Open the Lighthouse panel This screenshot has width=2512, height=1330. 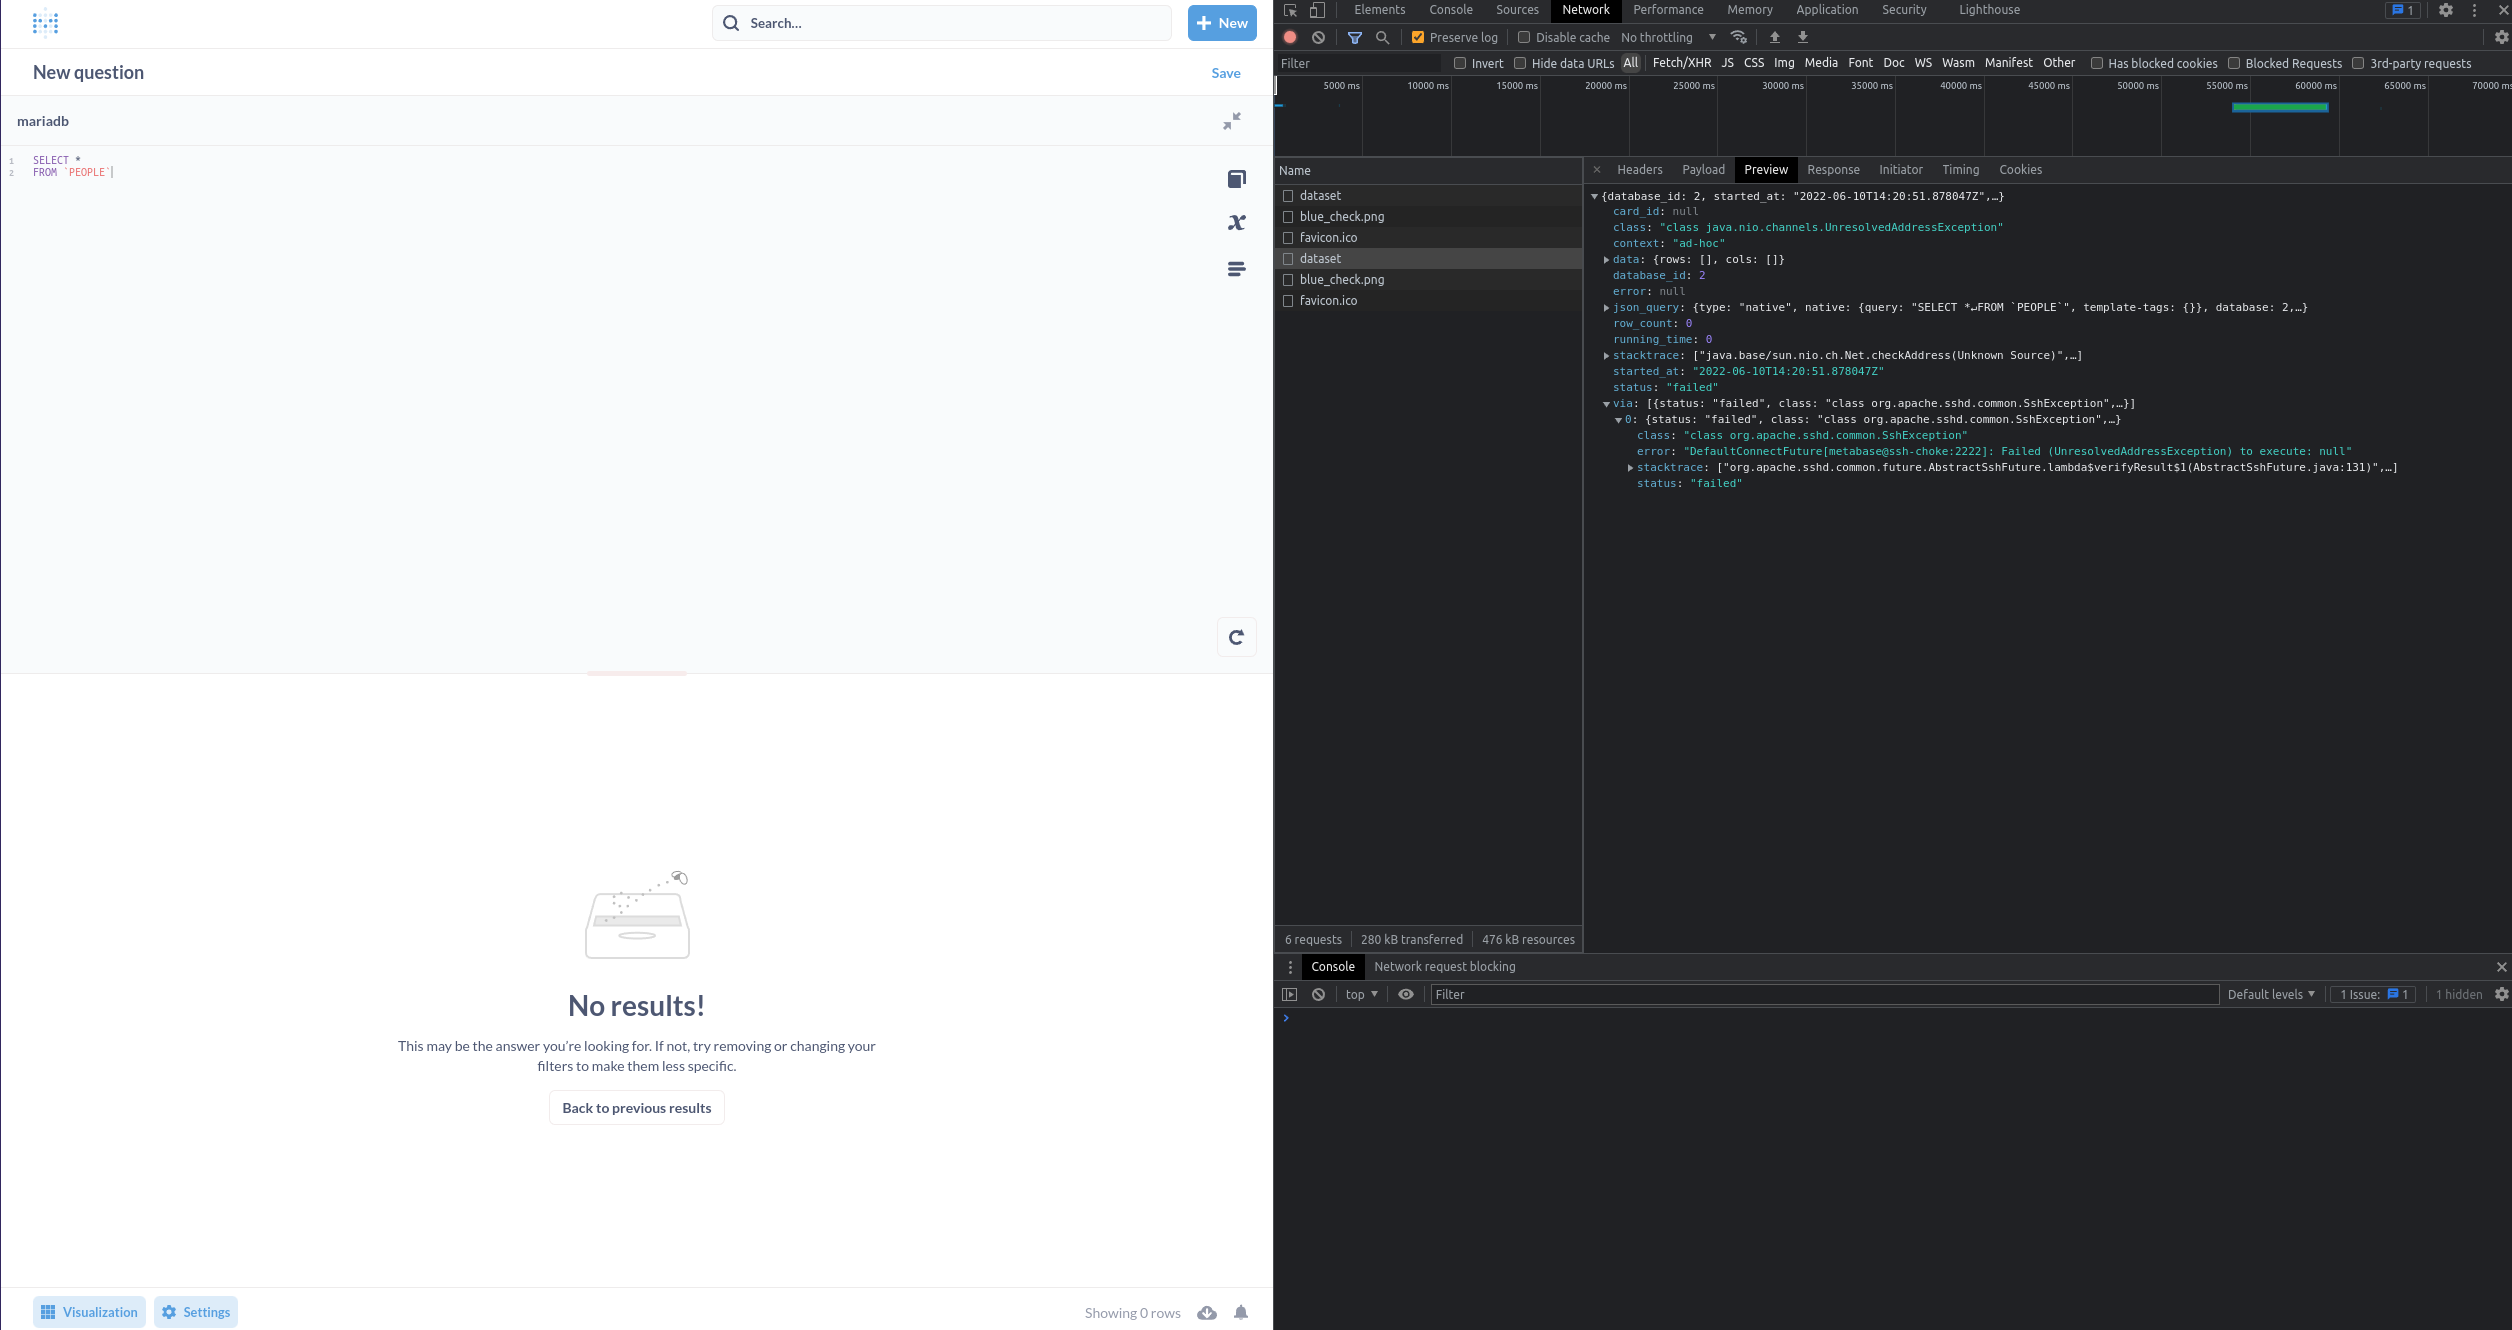click(1988, 10)
